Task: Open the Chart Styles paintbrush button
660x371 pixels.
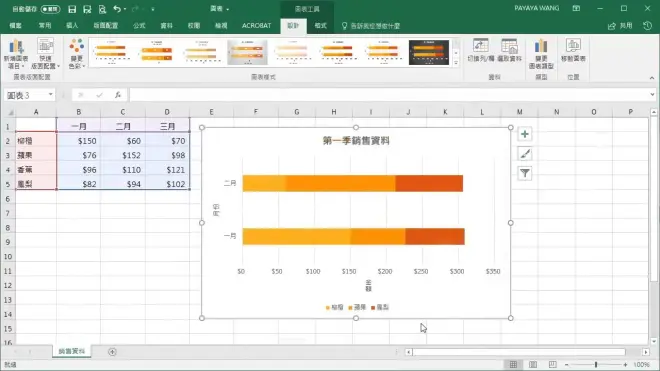Action: click(x=524, y=154)
